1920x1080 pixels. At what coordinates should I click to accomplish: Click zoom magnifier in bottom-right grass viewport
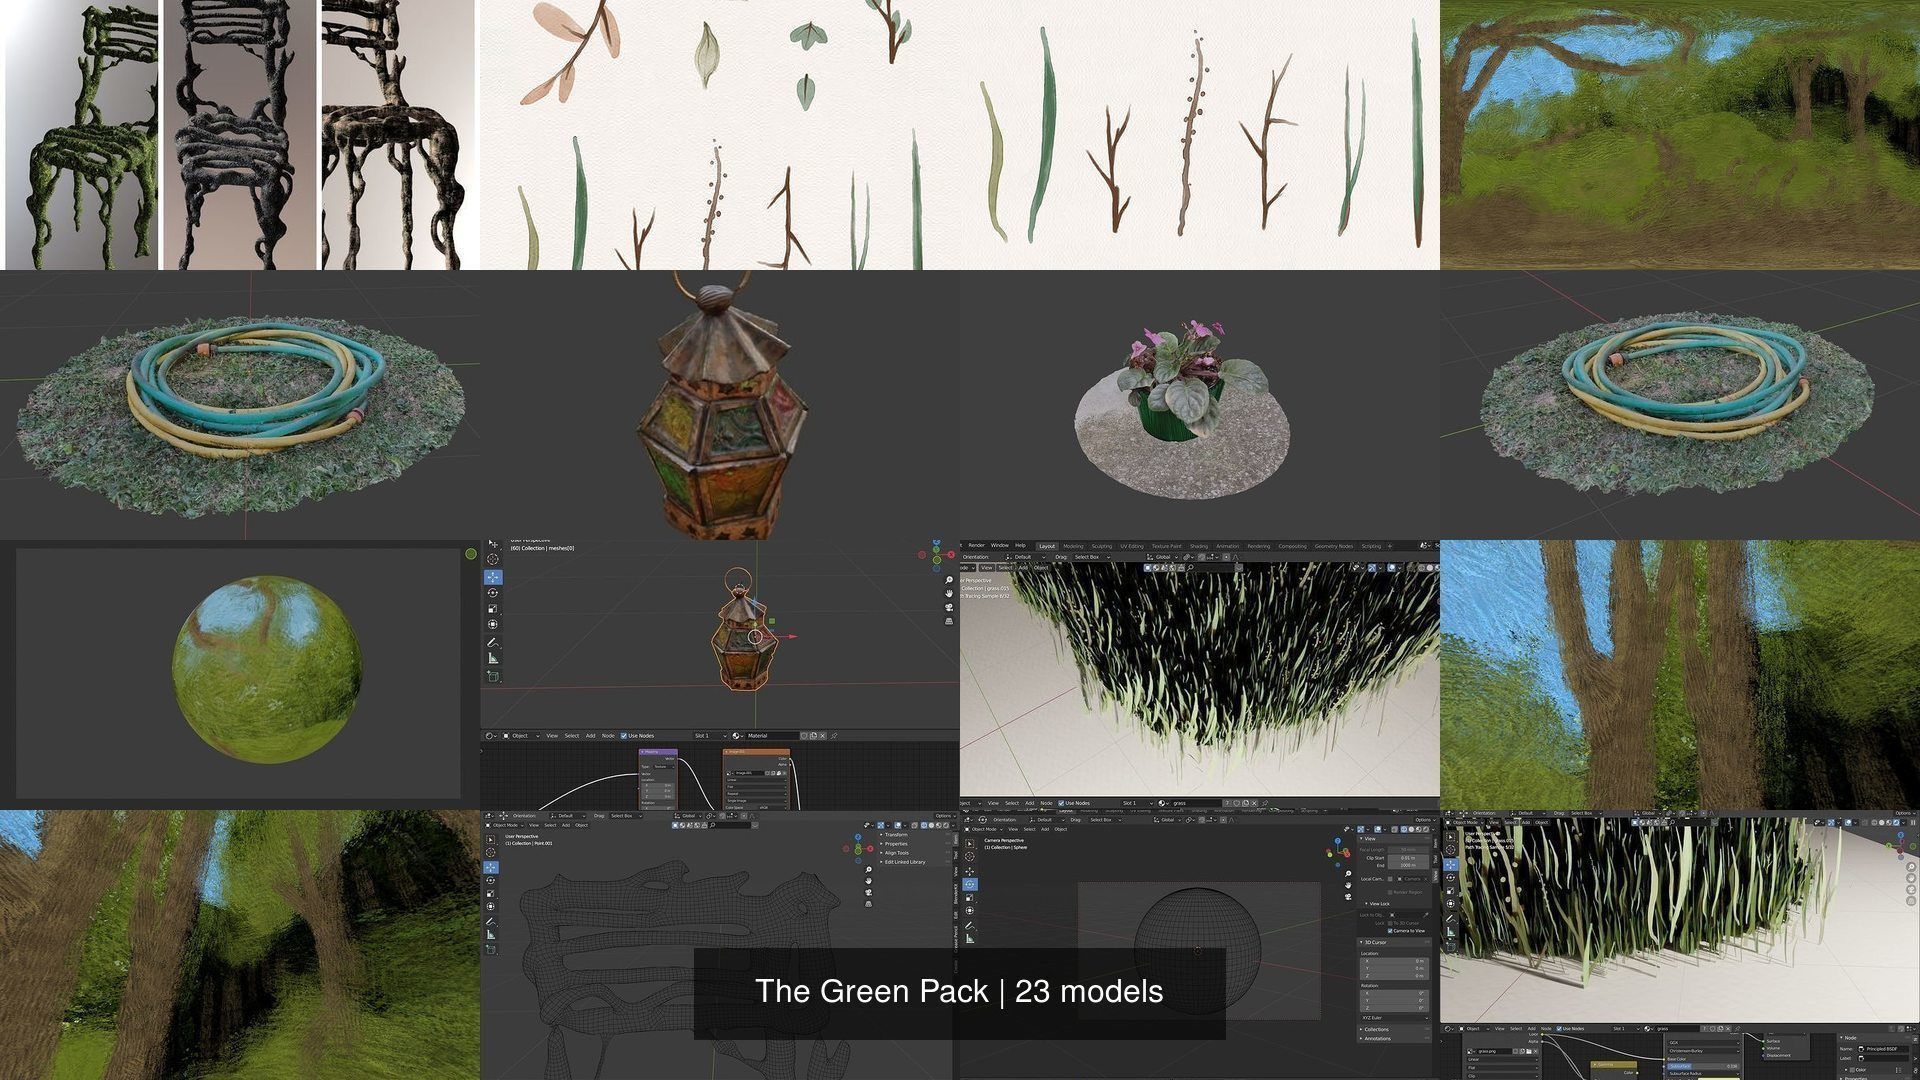coord(1911,867)
